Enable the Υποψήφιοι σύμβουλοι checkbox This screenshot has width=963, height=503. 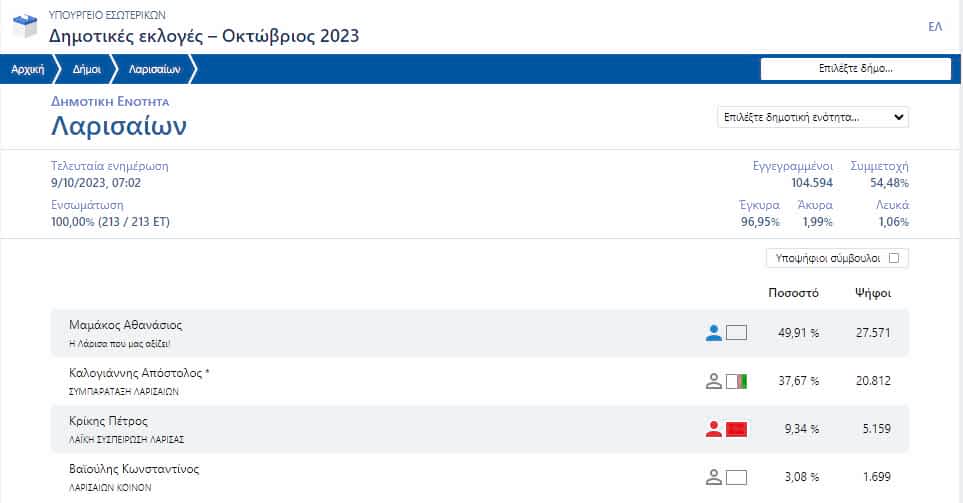(x=894, y=258)
